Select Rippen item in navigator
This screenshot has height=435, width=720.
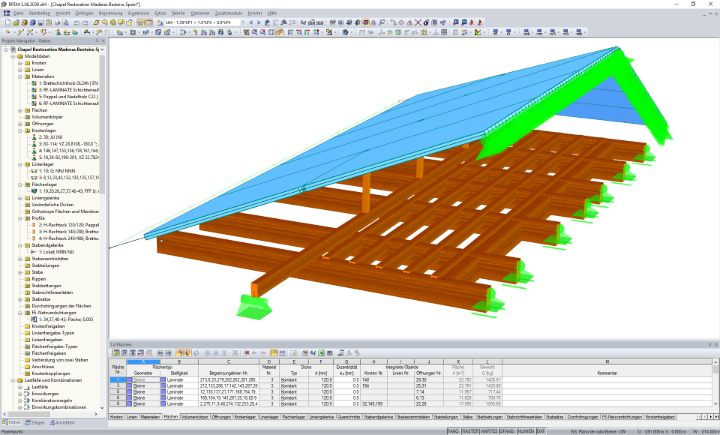(x=39, y=279)
